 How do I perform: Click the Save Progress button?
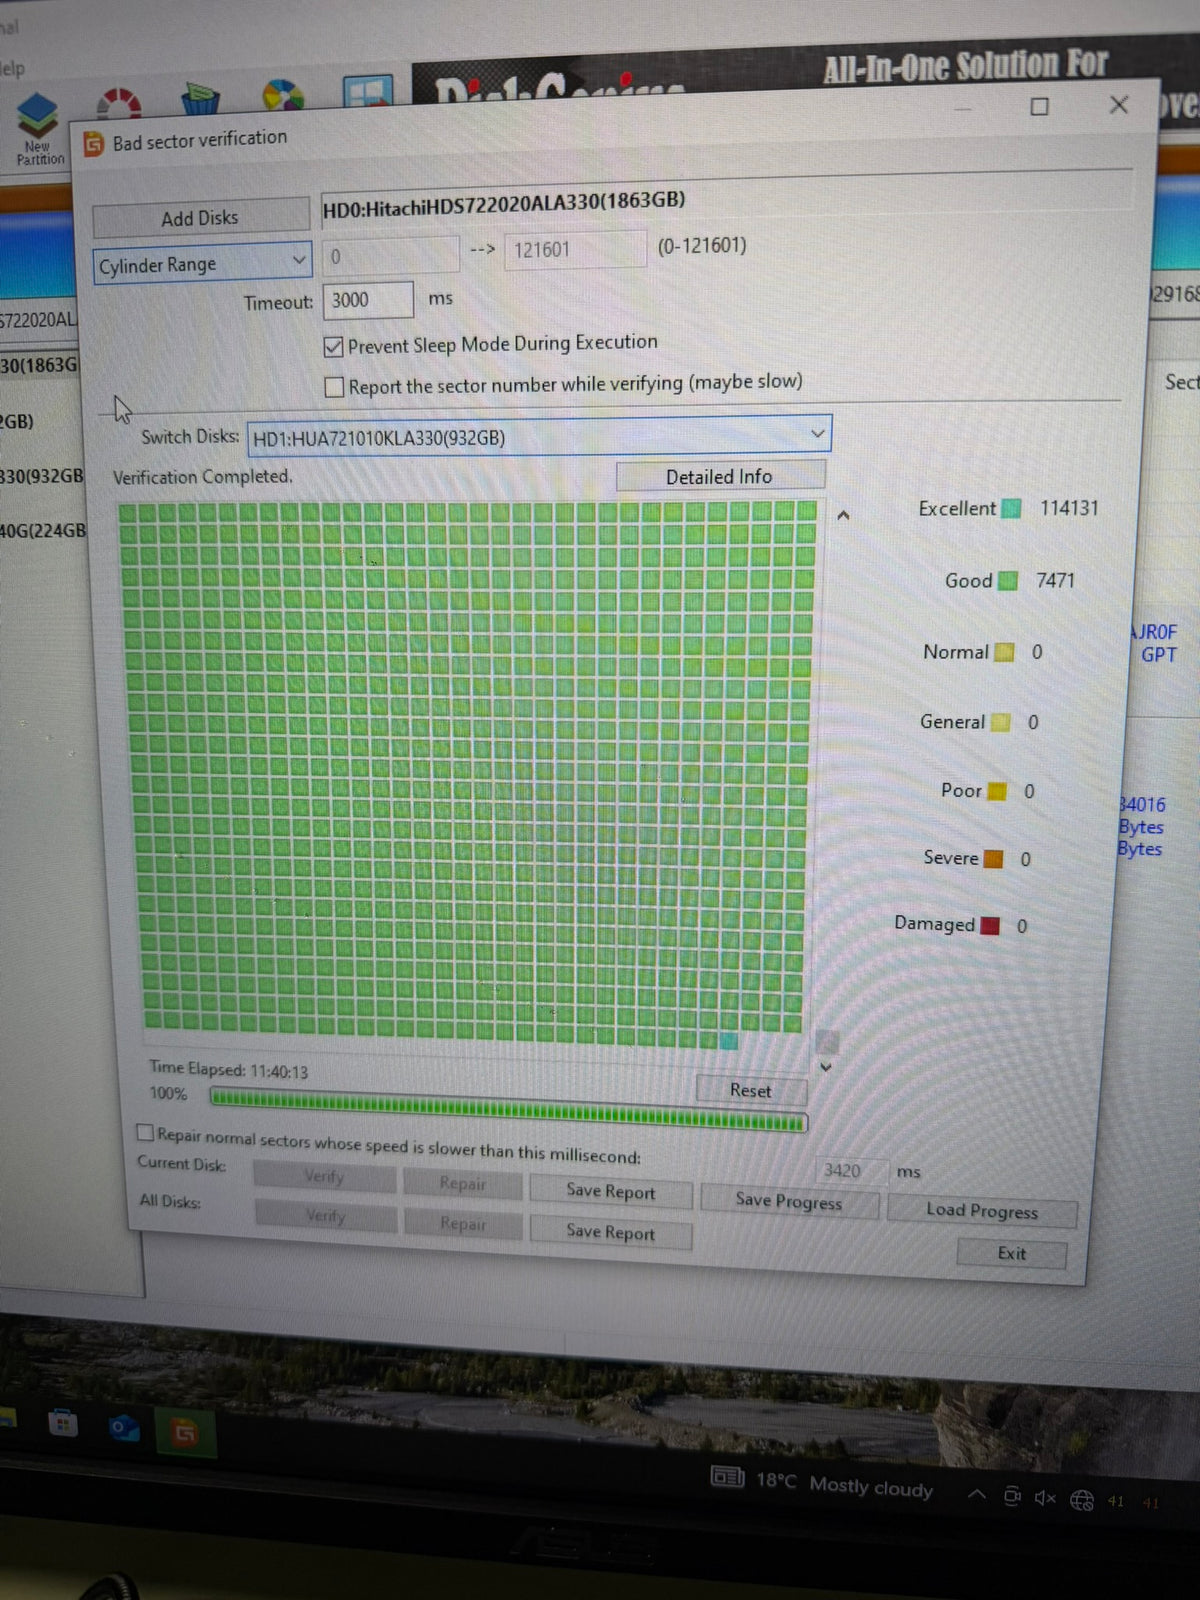pos(789,1200)
